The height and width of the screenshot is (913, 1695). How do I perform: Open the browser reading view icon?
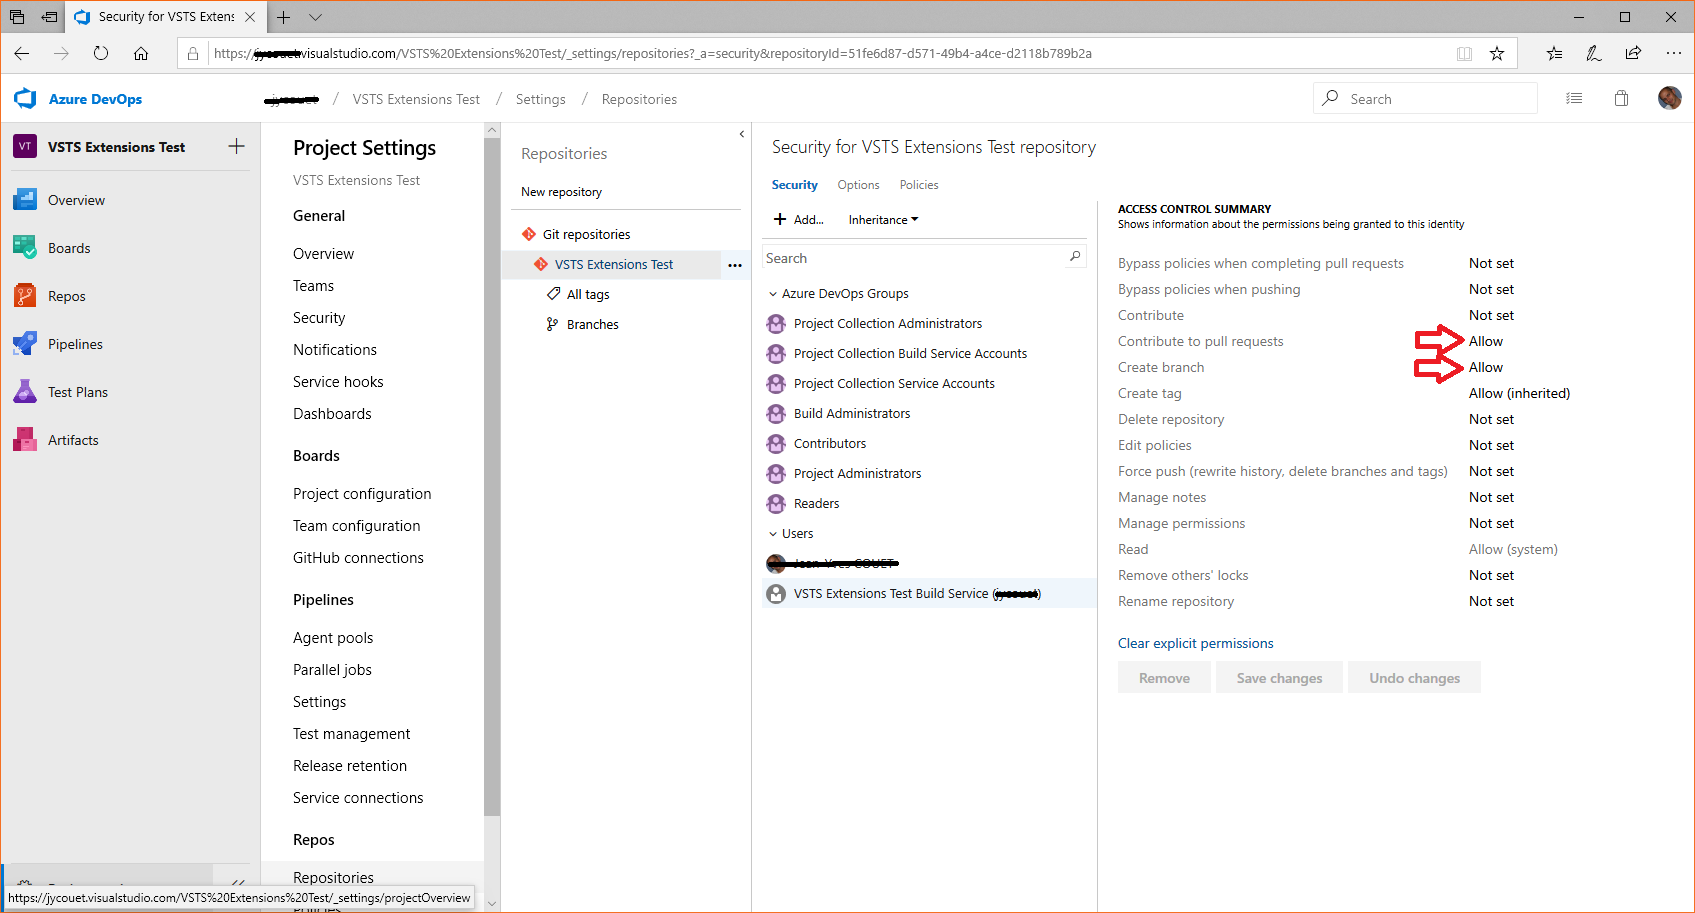coord(1464,53)
